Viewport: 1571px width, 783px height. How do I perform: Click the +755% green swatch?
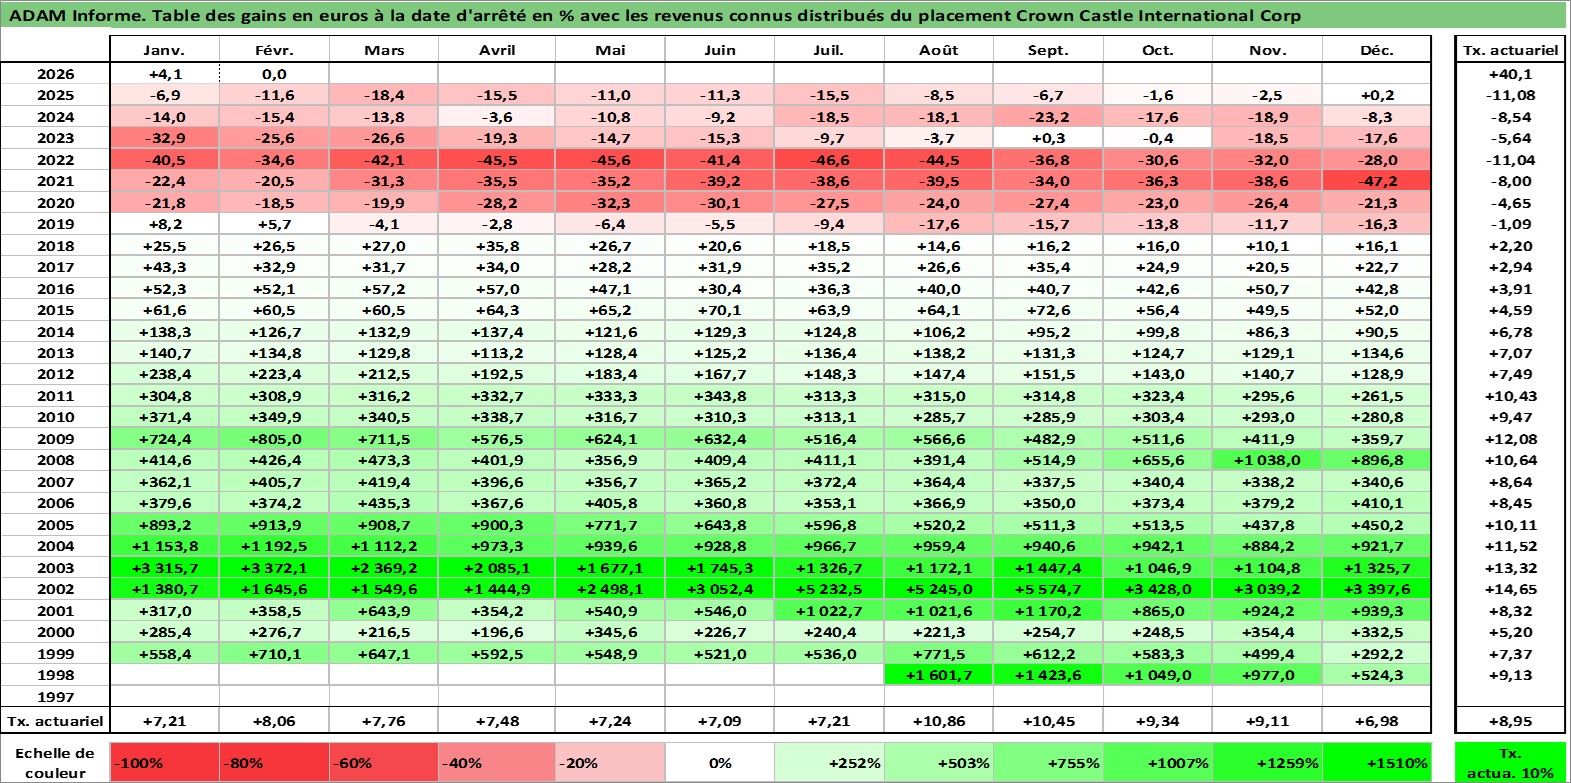coord(1048,763)
